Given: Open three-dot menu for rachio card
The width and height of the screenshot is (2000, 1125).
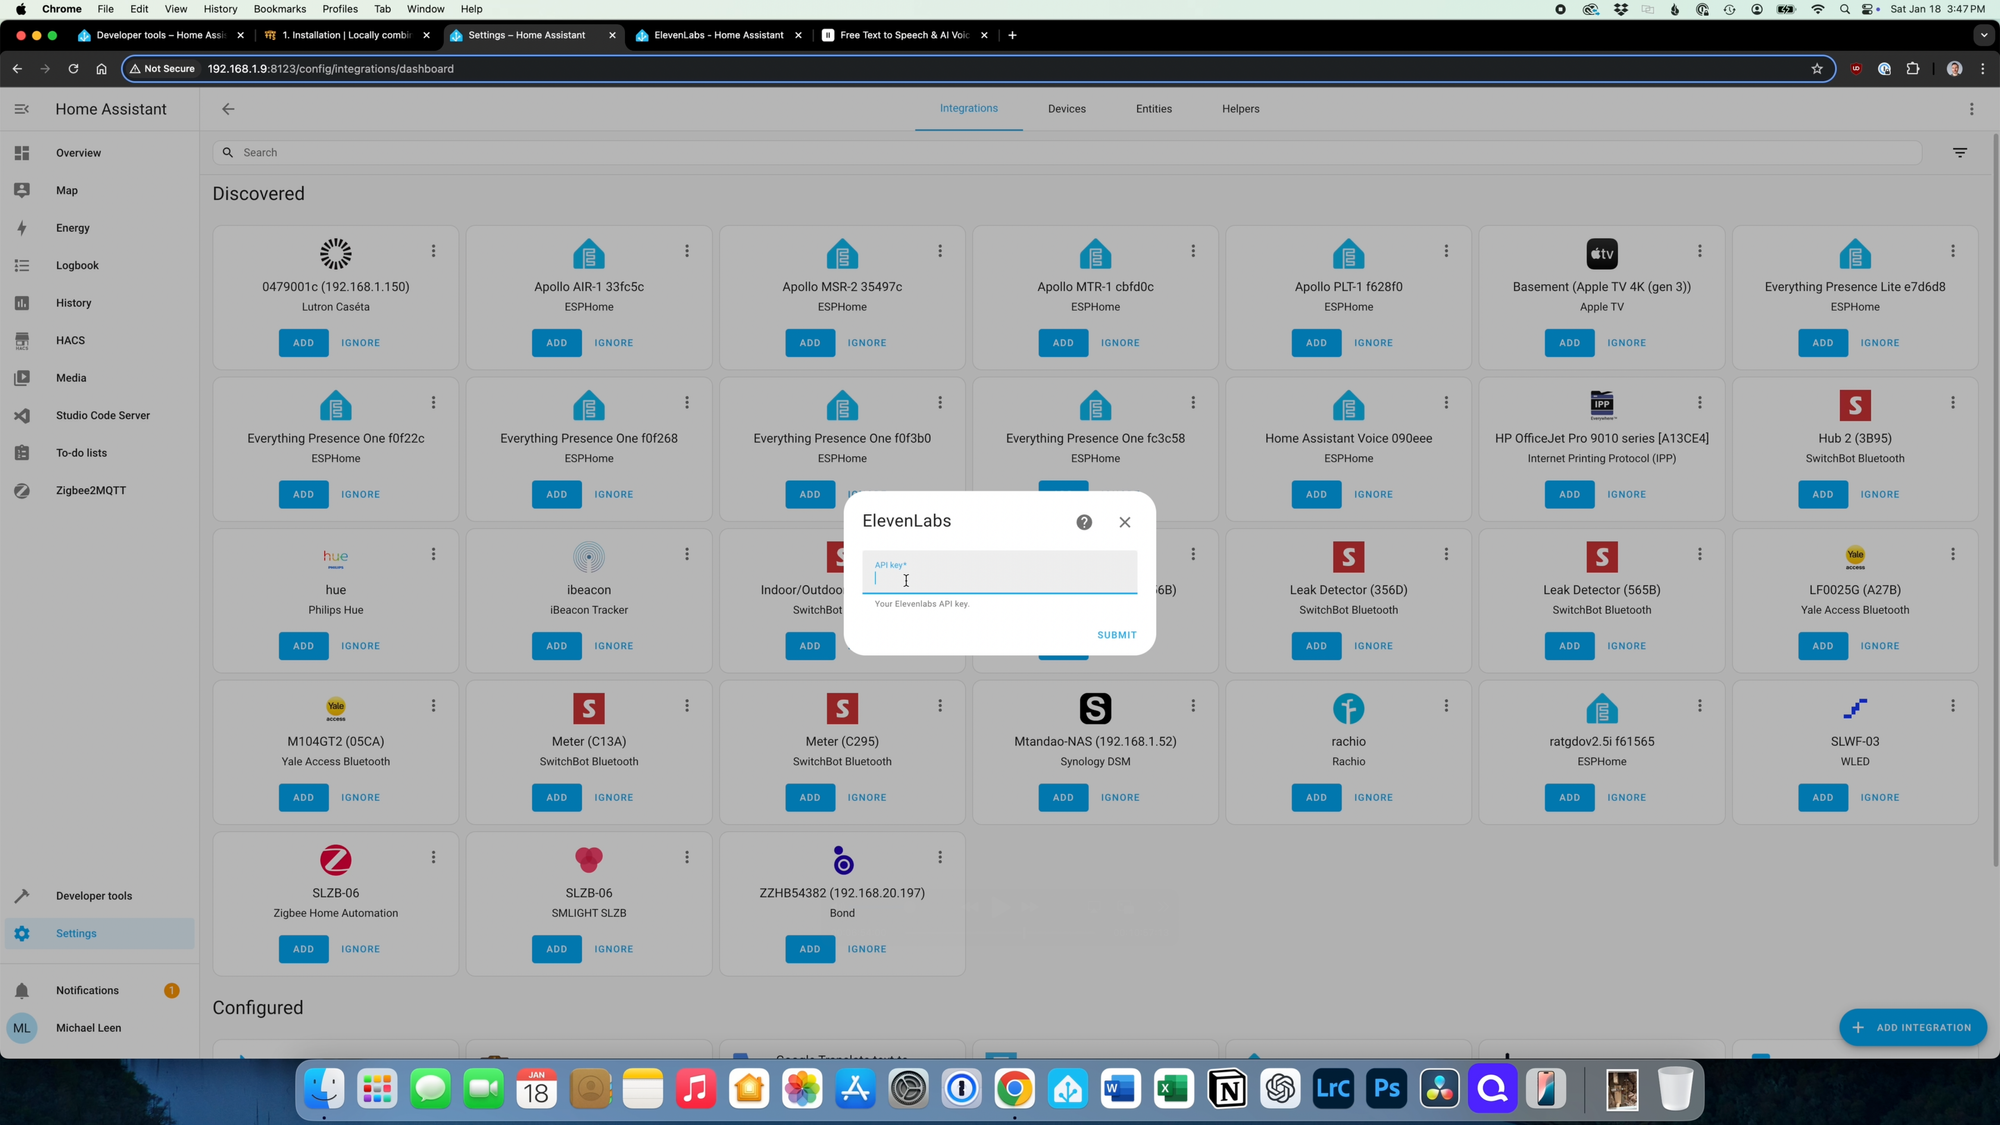Looking at the screenshot, I should coord(1446,706).
